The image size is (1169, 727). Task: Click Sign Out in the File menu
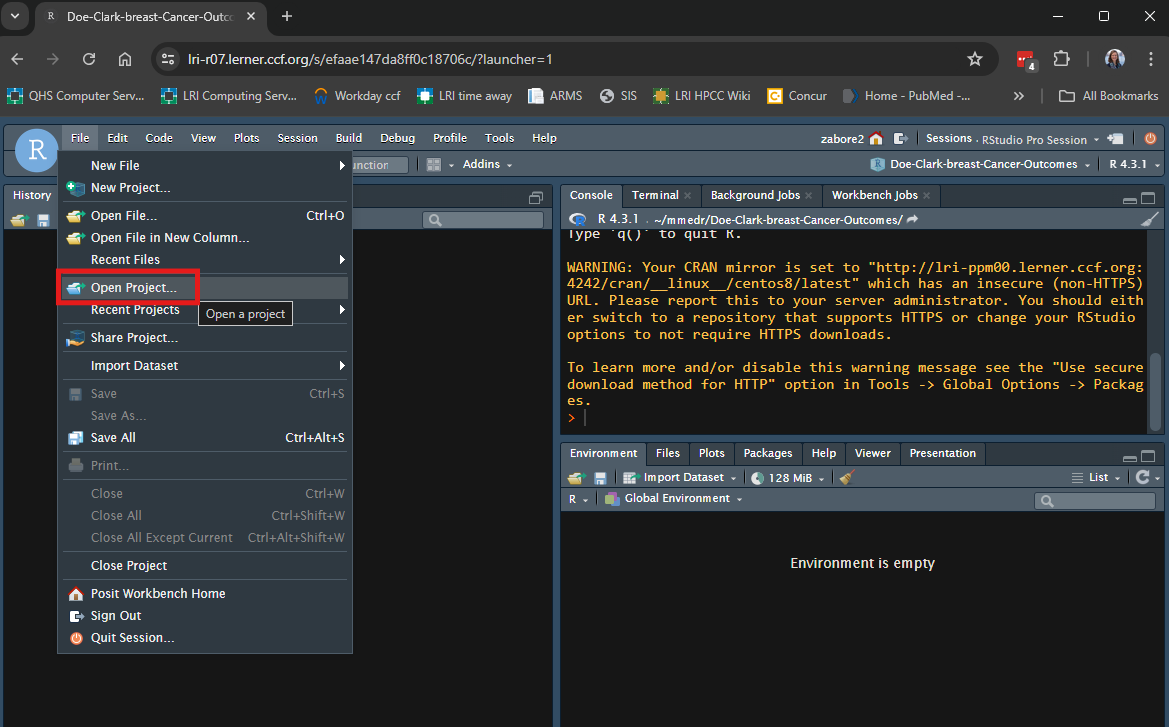(x=203, y=616)
